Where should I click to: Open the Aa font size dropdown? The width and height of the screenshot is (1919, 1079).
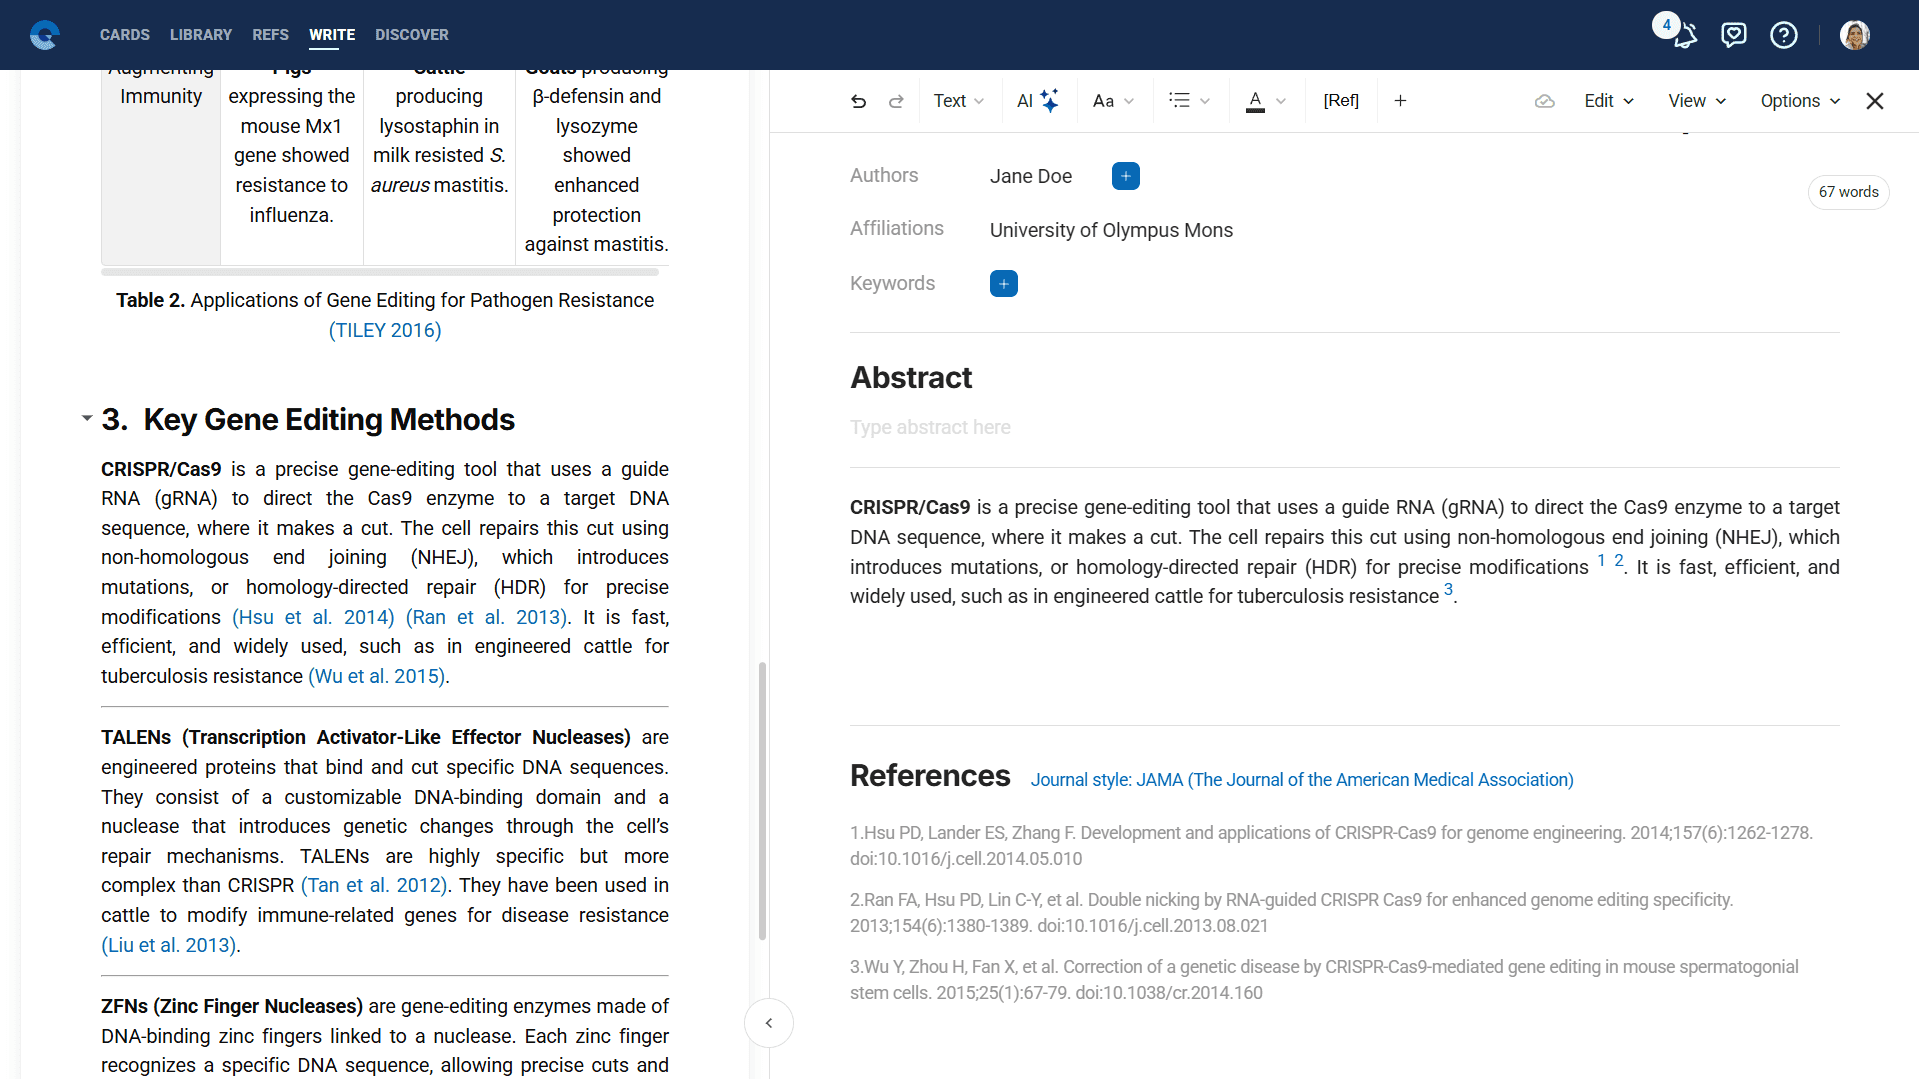[x=1113, y=101]
